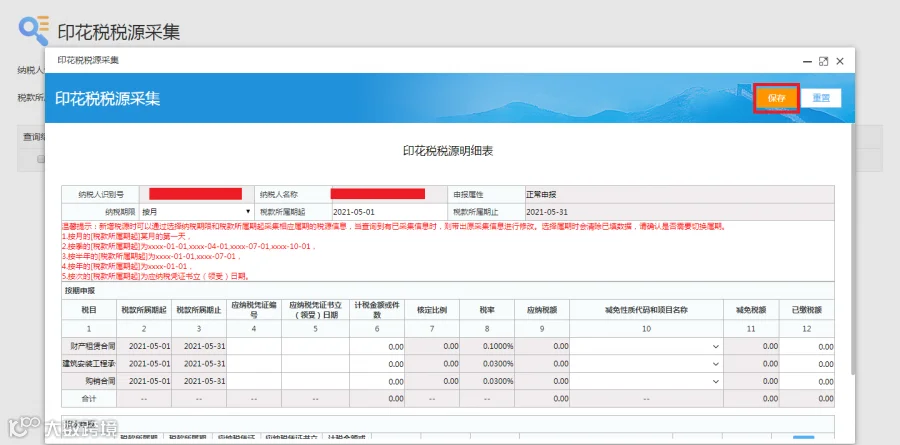Click the 税款所属期起 date field 2021-05-01
900x445 pixels.
(389, 212)
